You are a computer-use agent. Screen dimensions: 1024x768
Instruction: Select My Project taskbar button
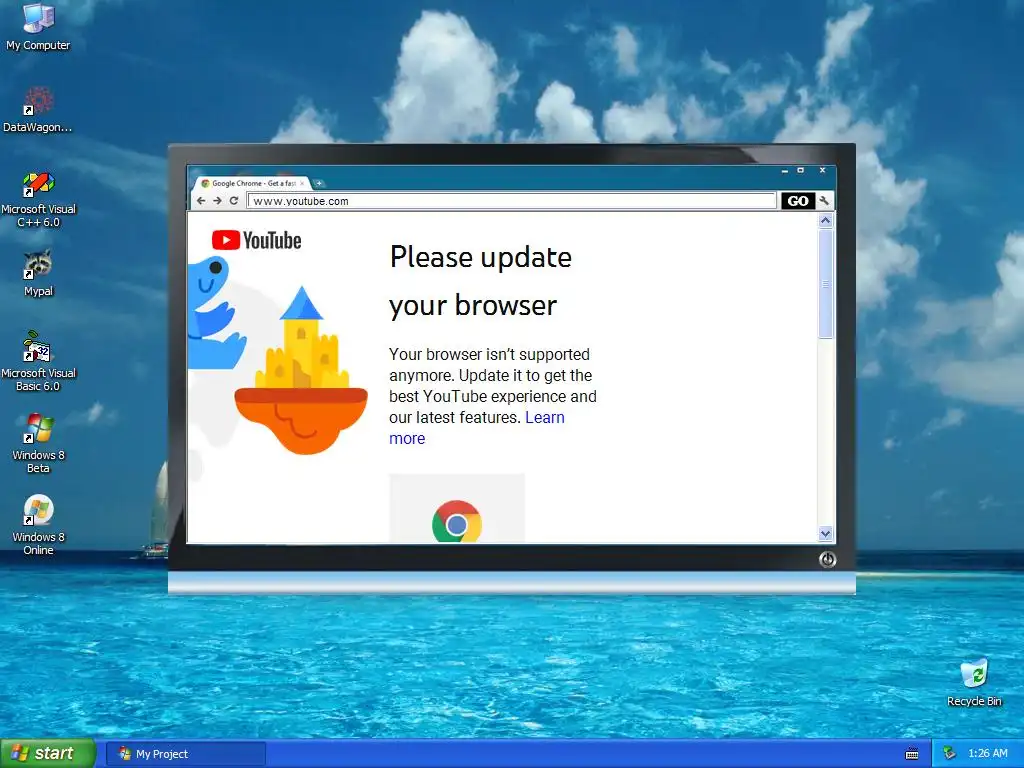[x=185, y=754]
